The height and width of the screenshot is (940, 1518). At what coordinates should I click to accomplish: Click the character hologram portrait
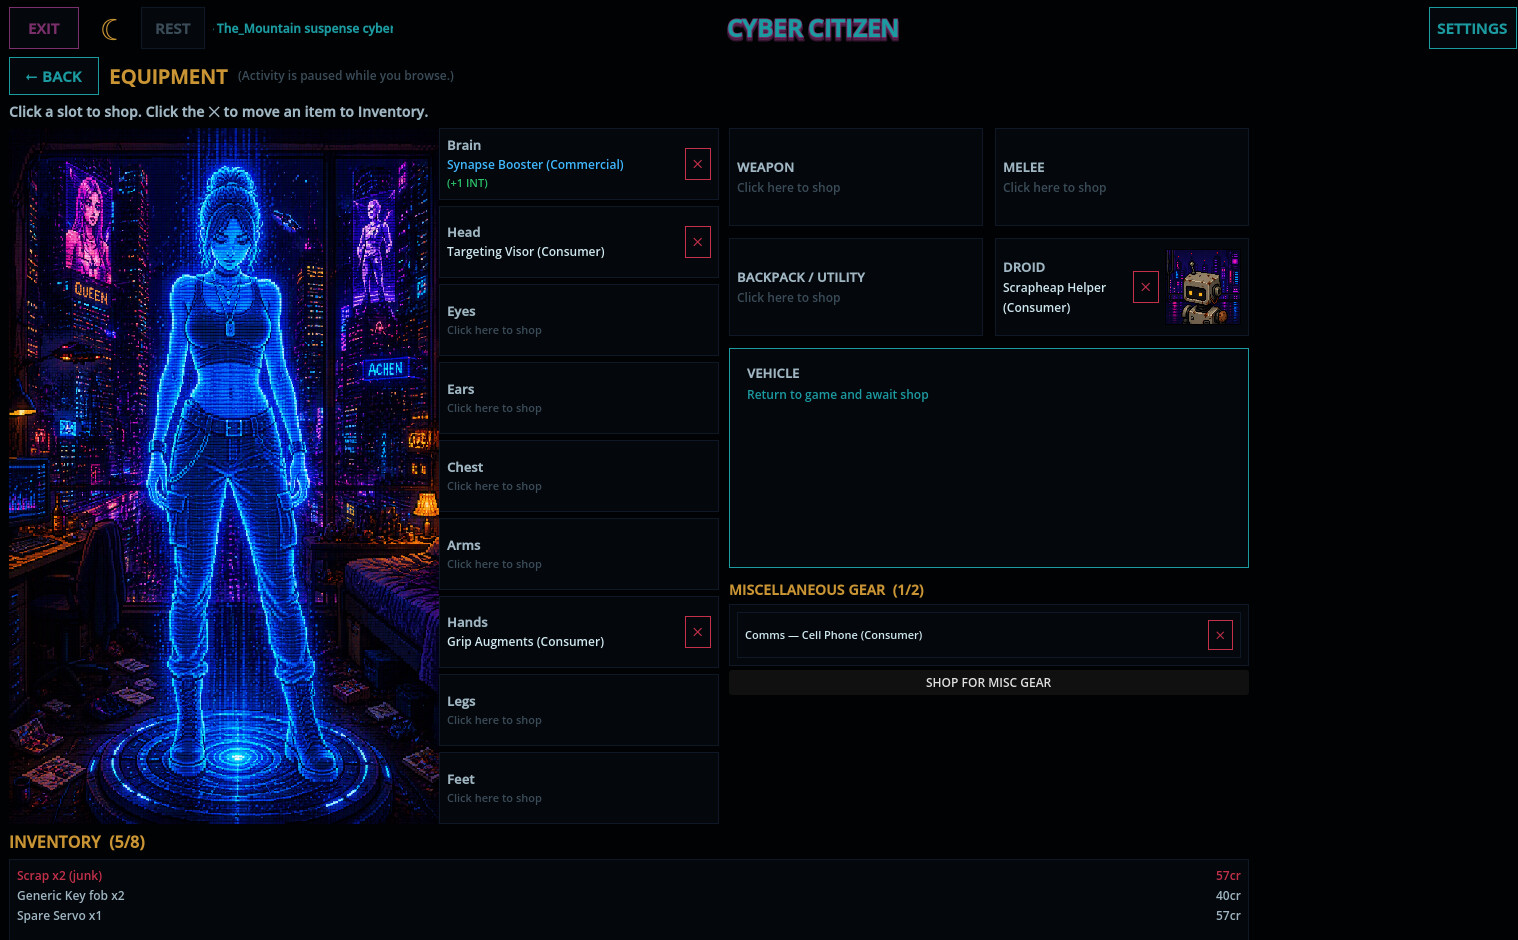click(224, 476)
